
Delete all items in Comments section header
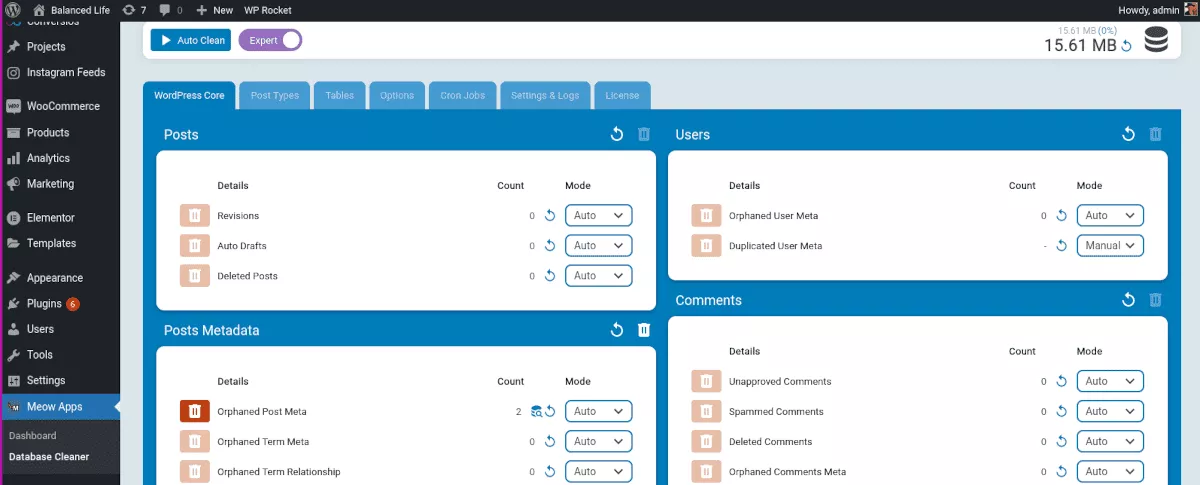(1156, 300)
